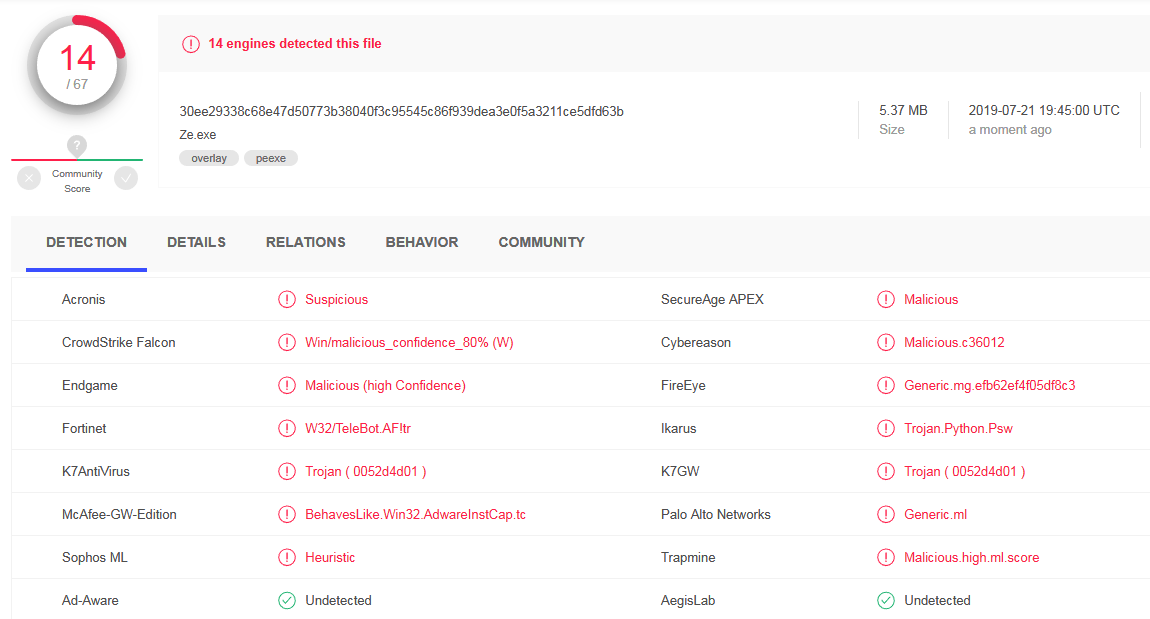This screenshot has width=1150, height=619.
Task: Click the 'Malicious.c36012' Cybereason result
Action: point(954,343)
